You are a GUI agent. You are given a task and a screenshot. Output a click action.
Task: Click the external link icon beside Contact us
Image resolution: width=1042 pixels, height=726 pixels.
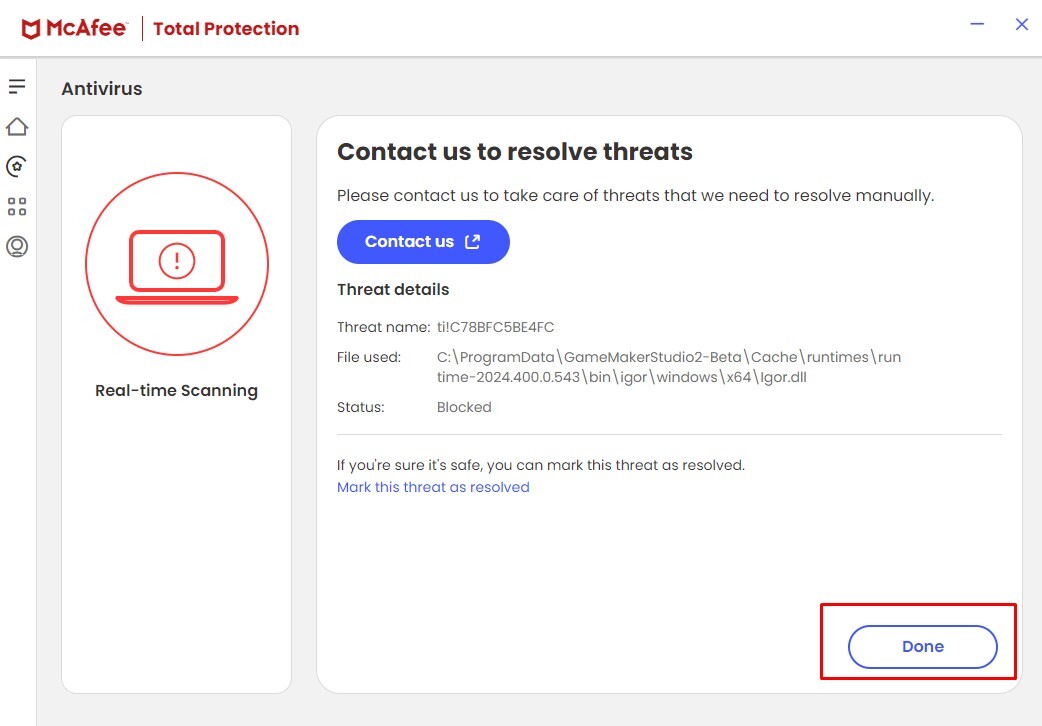pyautogui.click(x=473, y=242)
